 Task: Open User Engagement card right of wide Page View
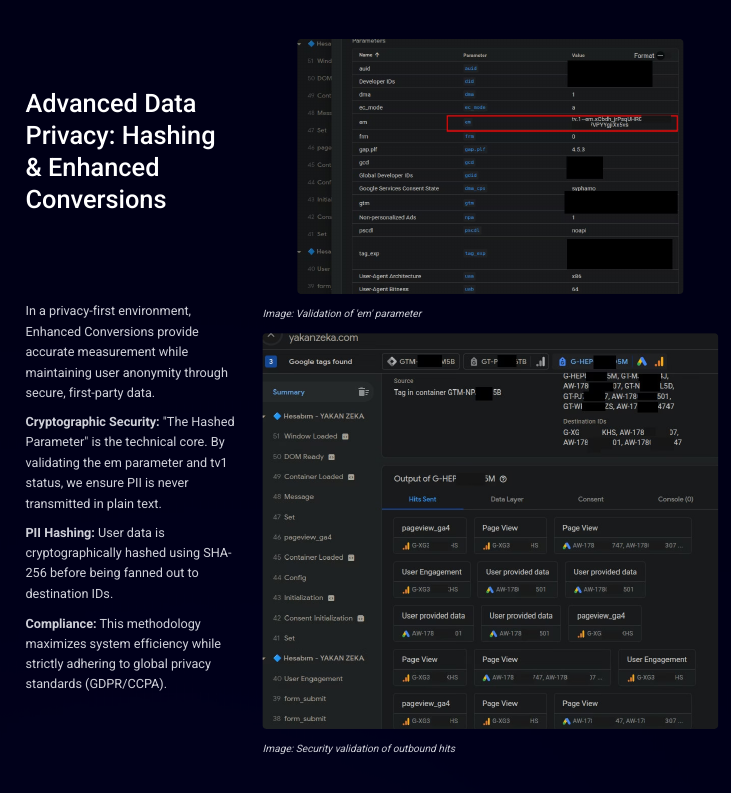point(657,667)
